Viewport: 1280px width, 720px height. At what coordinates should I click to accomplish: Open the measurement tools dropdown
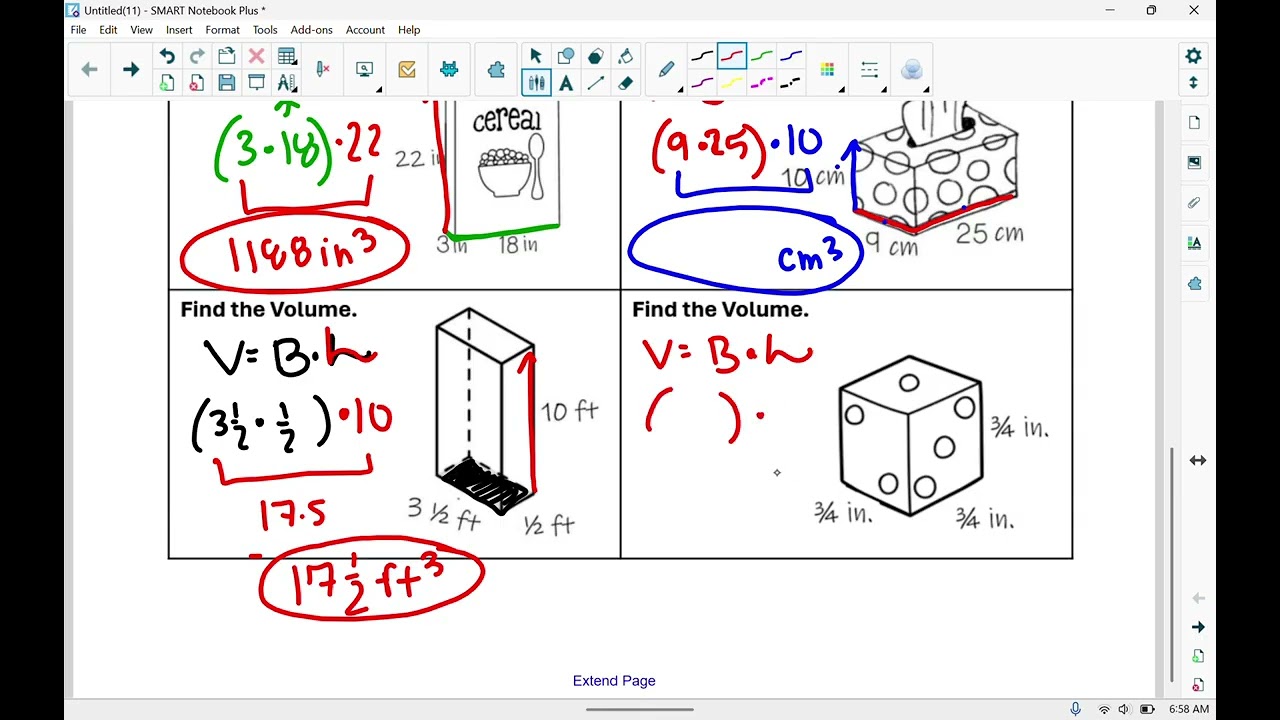[287, 83]
